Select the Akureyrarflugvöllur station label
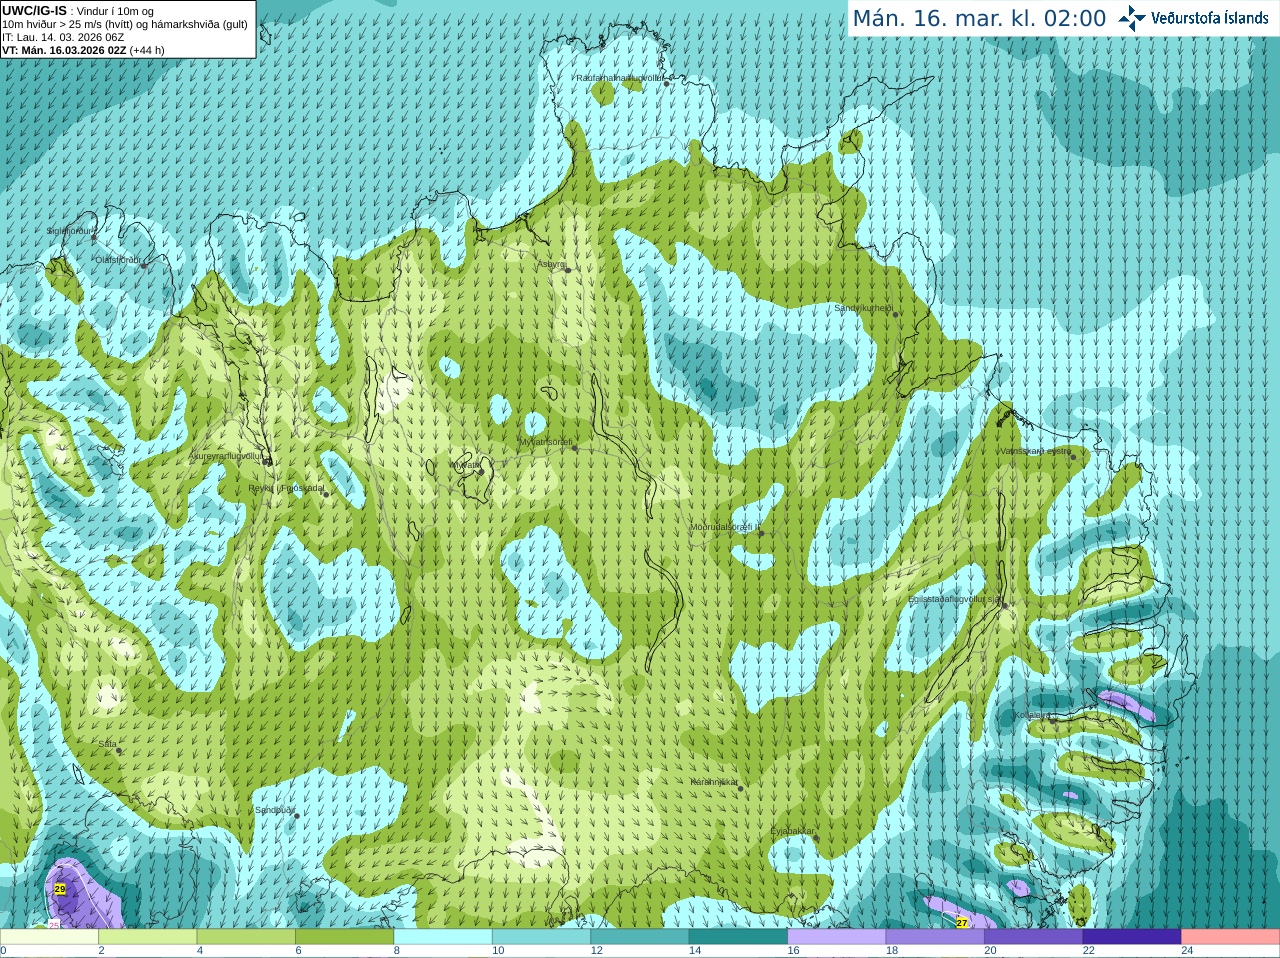 226,456
